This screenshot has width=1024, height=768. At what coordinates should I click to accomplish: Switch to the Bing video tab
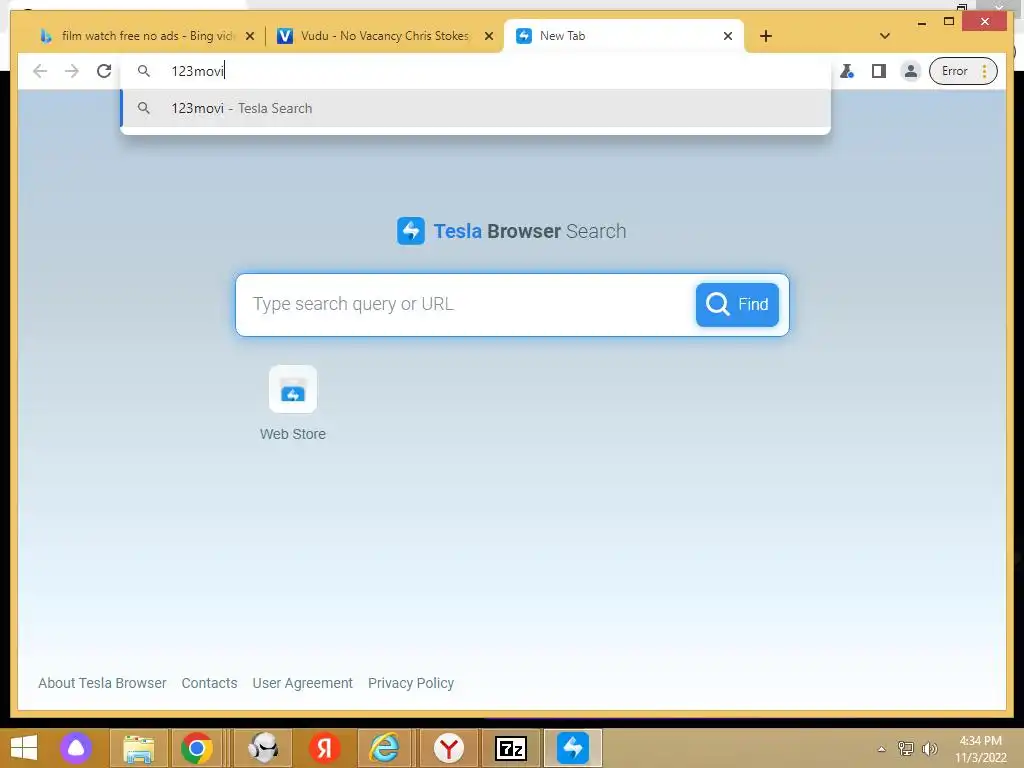coord(138,36)
